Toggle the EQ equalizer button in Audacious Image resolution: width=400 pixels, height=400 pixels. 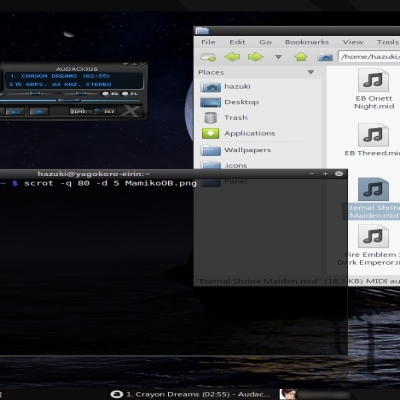110,94
